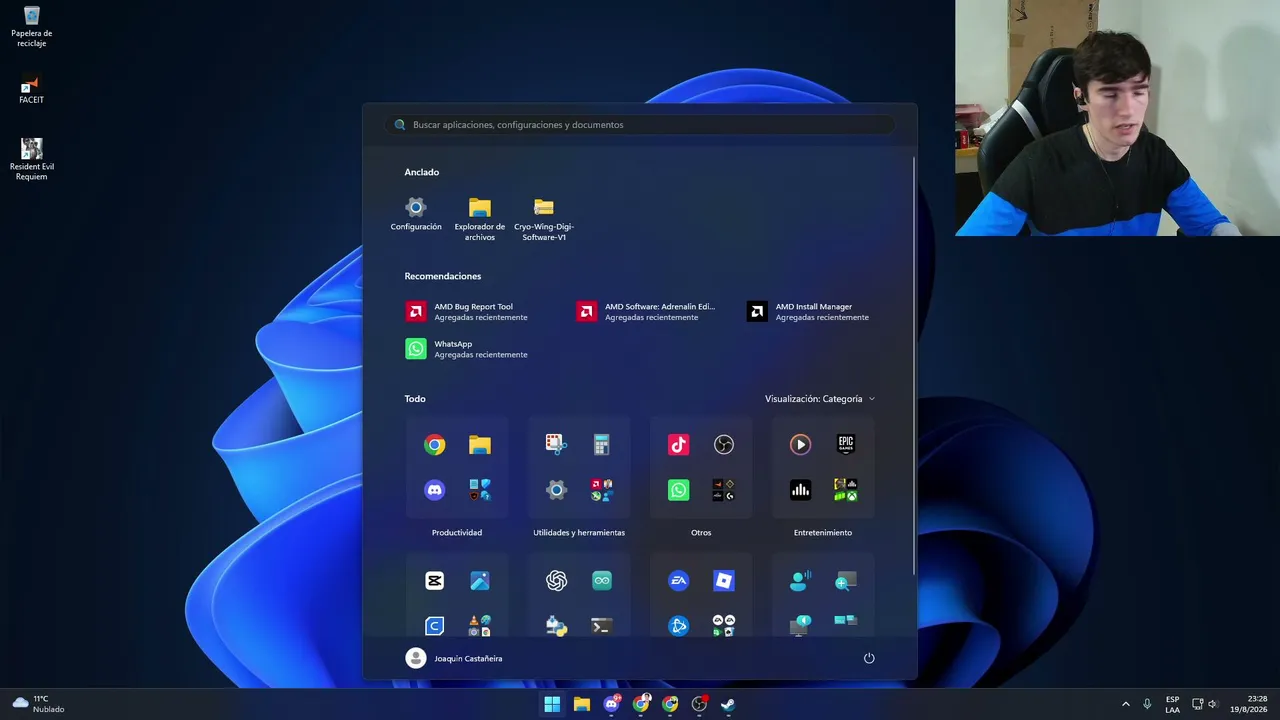Screen dimensions: 1280x720
Task: Click the Start menu vertical scrollbar
Action: (914, 365)
